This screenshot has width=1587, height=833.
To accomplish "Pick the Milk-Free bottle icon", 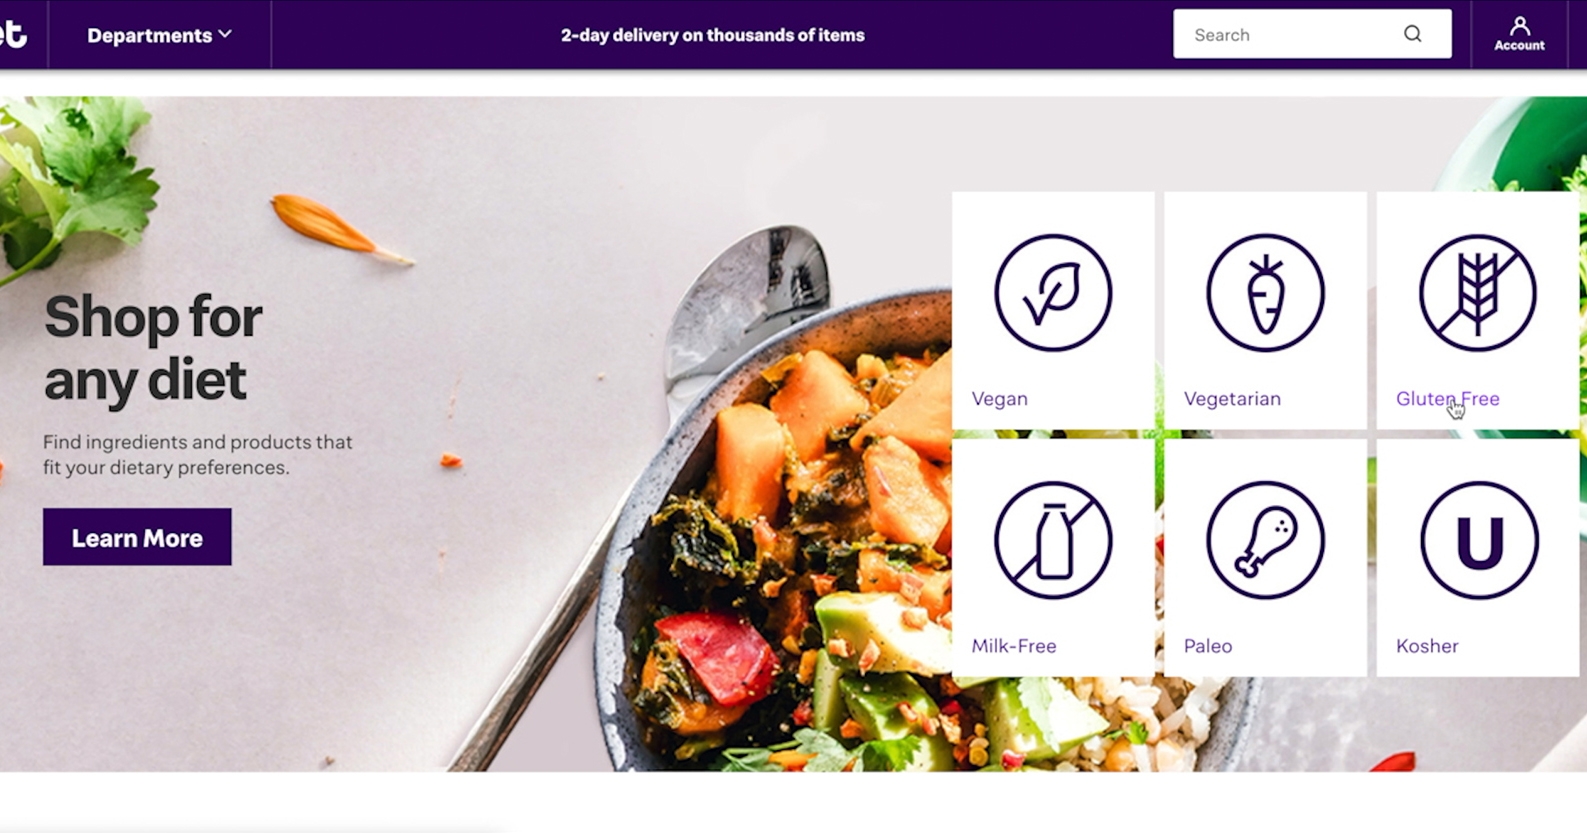I will (1053, 540).
